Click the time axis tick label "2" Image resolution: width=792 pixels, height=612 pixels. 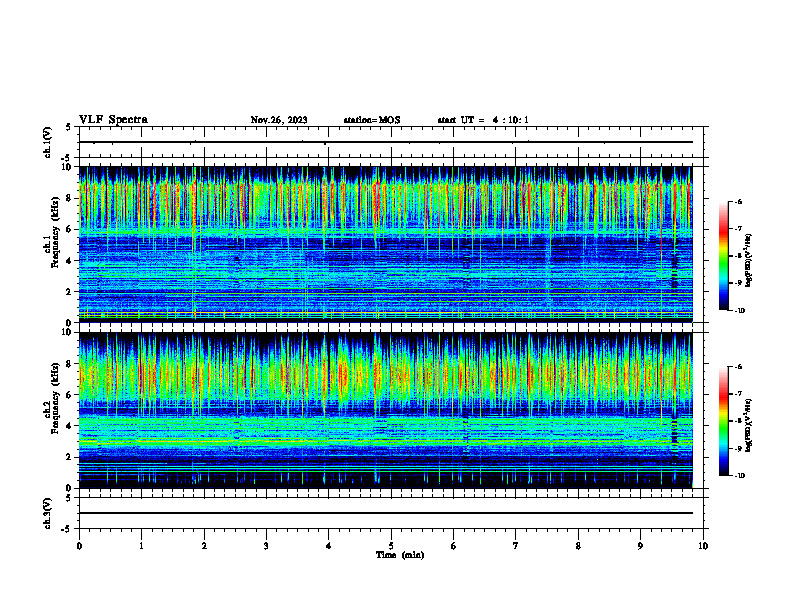(204, 546)
